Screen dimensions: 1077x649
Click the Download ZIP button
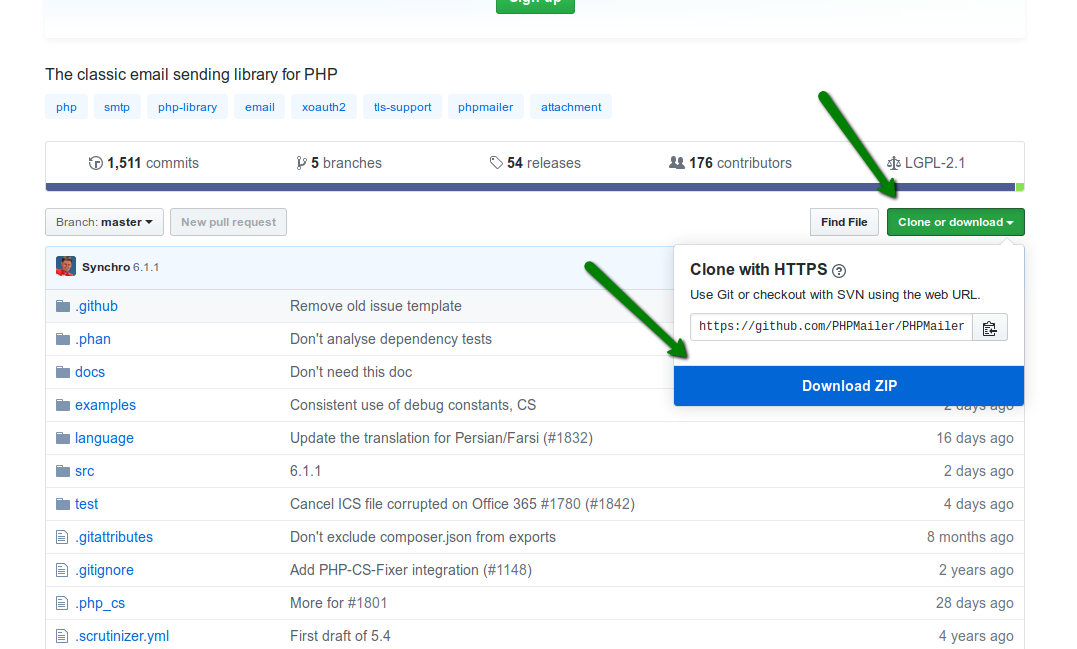[x=849, y=385]
